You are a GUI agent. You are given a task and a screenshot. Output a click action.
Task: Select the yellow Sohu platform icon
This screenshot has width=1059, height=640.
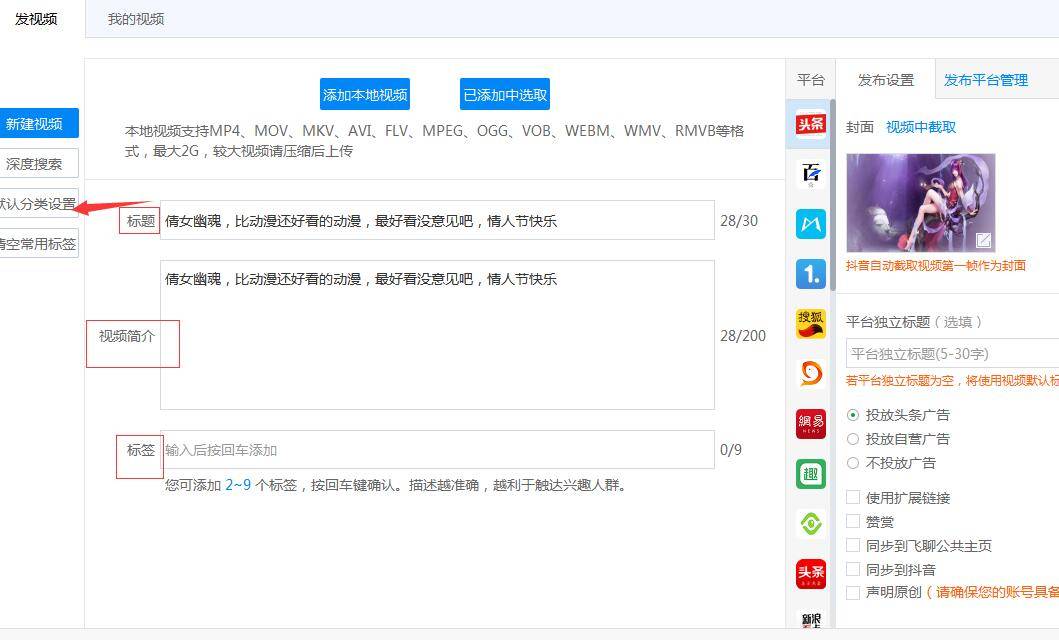point(810,324)
